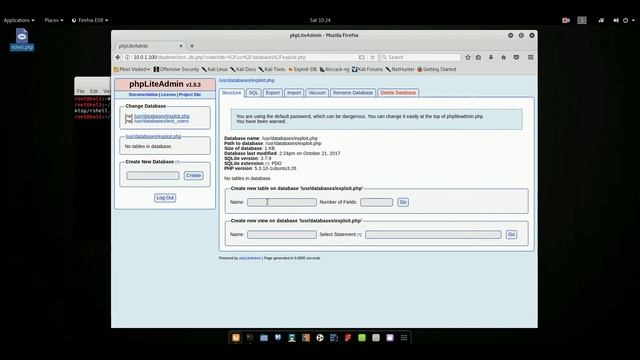Click Go button for new table
Image resolution: width=640 pixels, height=360 pixels.
[403, 202]
